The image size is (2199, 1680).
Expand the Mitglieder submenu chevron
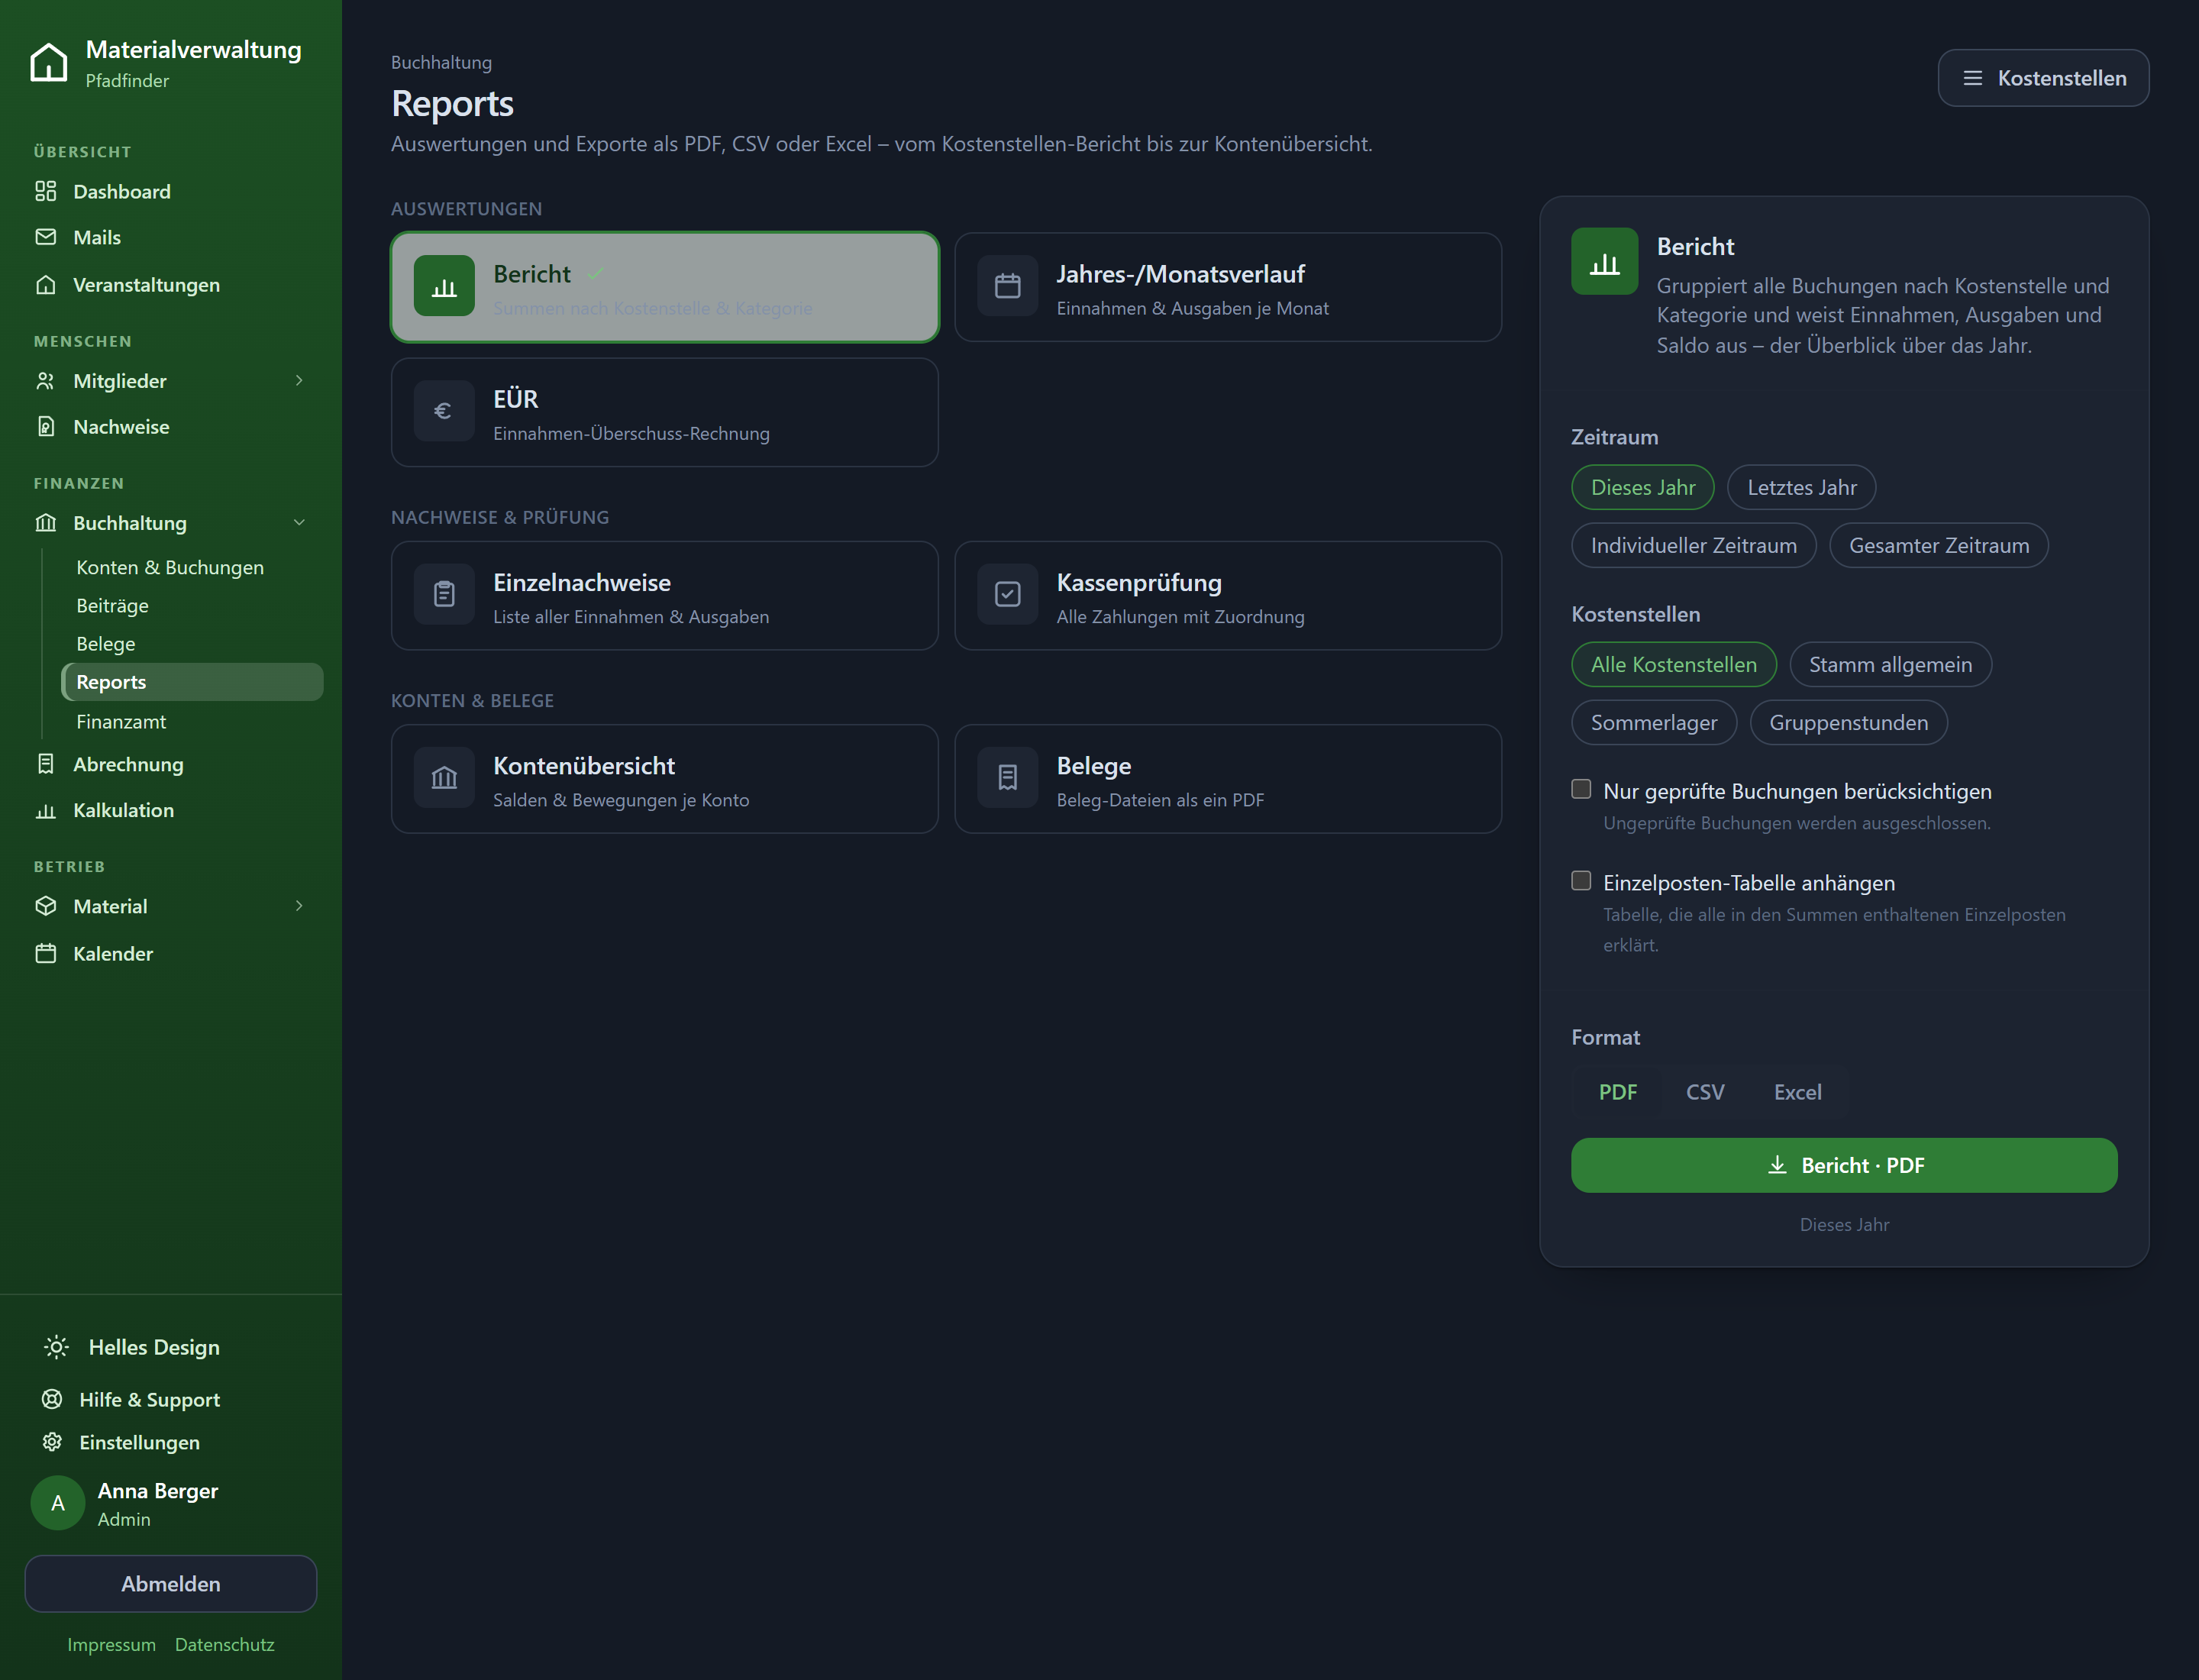[299, 380]
